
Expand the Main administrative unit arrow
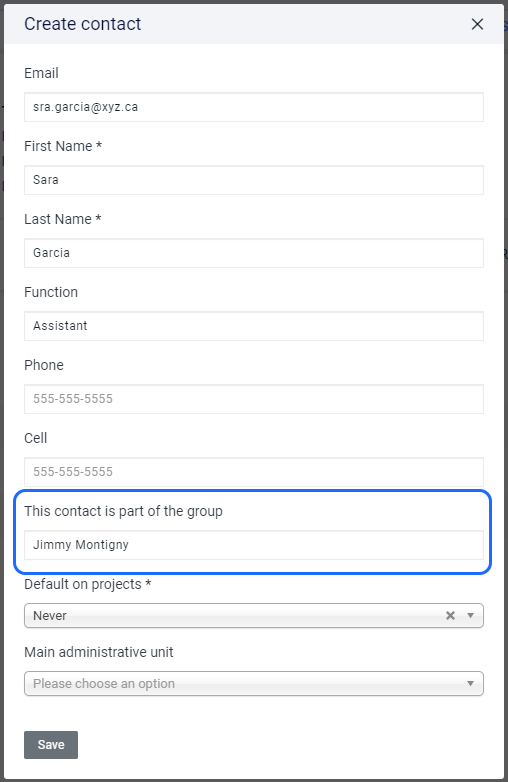pyautogui.click(x=470, y=683)
